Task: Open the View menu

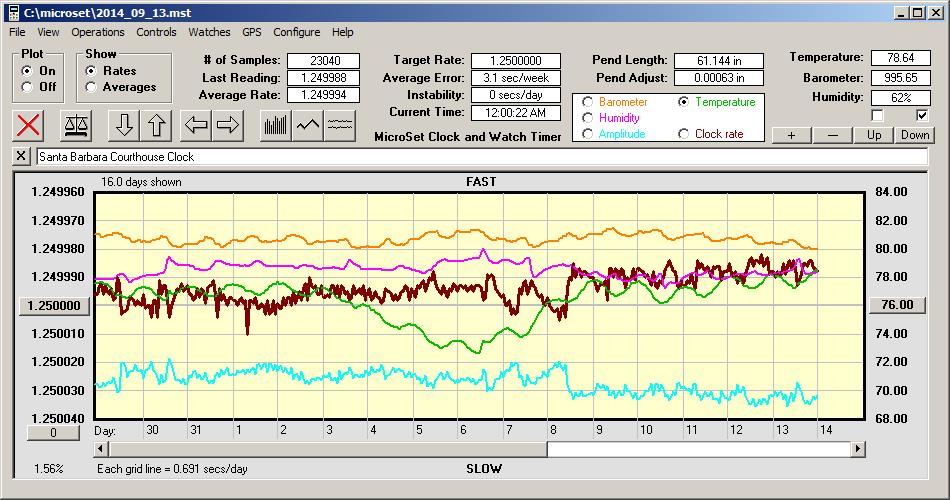Action: point(48,32)
